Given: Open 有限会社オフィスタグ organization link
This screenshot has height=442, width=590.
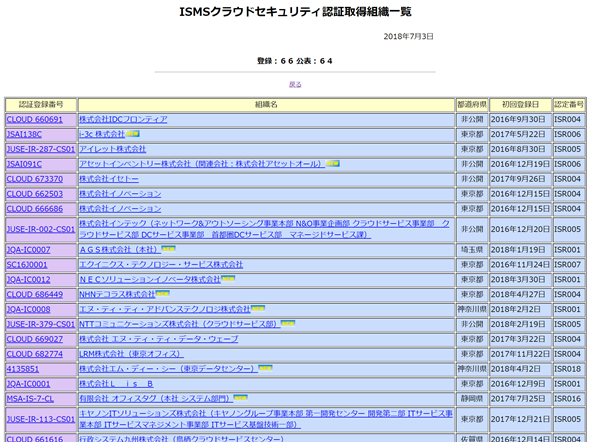Looking at the screenshot, I should point(156,399).
